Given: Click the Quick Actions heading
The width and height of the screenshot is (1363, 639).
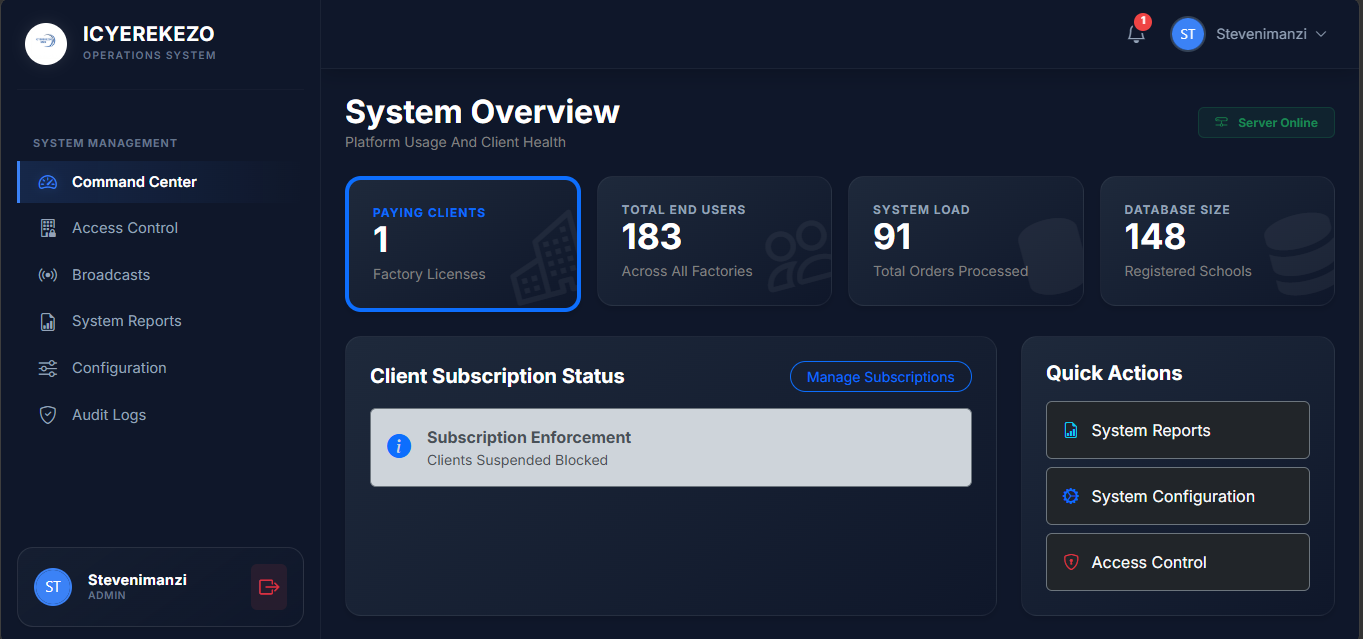Looking at the screenshot, I should [1114, 373].
